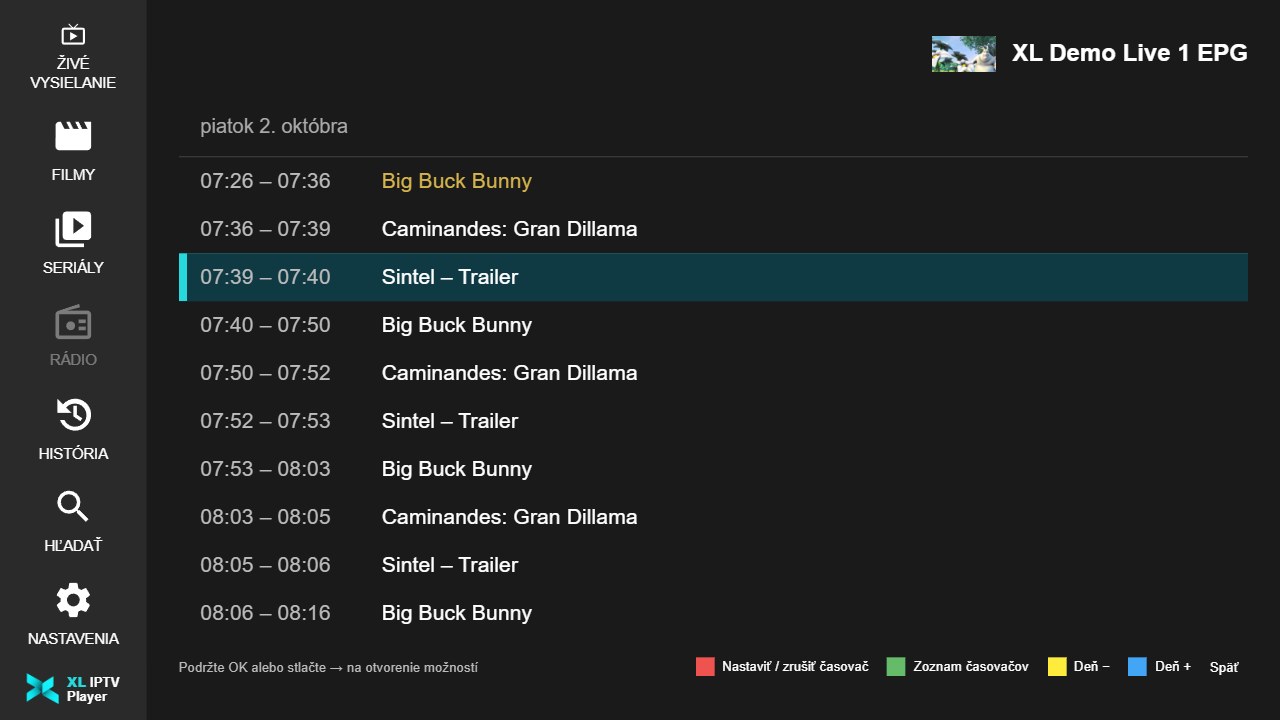
Task: Open the SERIÁLY menu label
Action: click(x=73, y=268)
